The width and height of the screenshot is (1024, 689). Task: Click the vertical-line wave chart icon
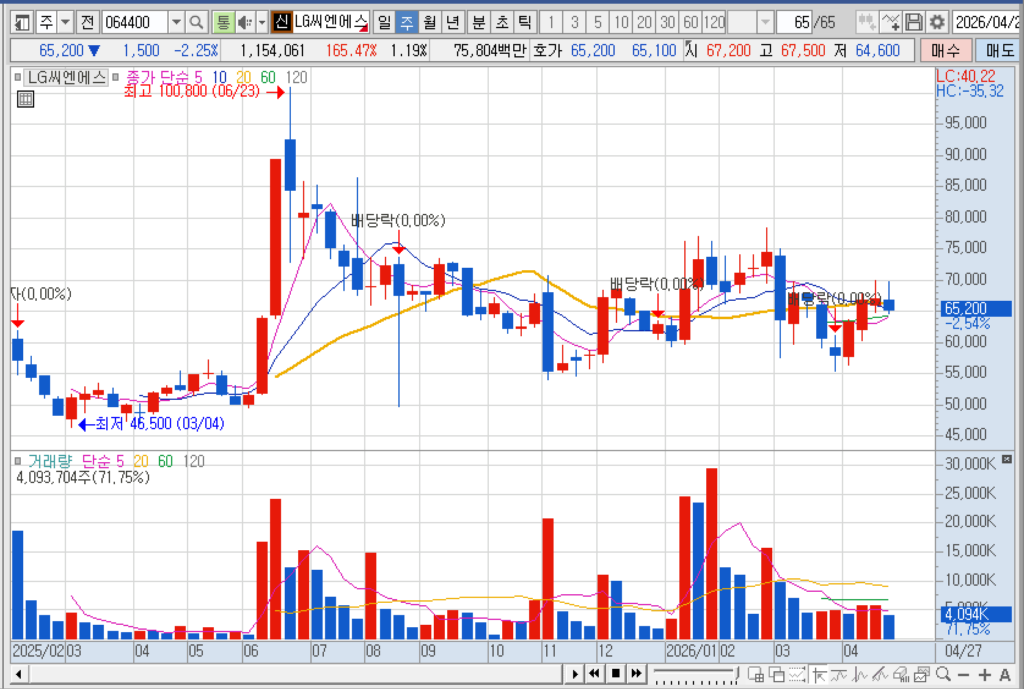[859, 674]
